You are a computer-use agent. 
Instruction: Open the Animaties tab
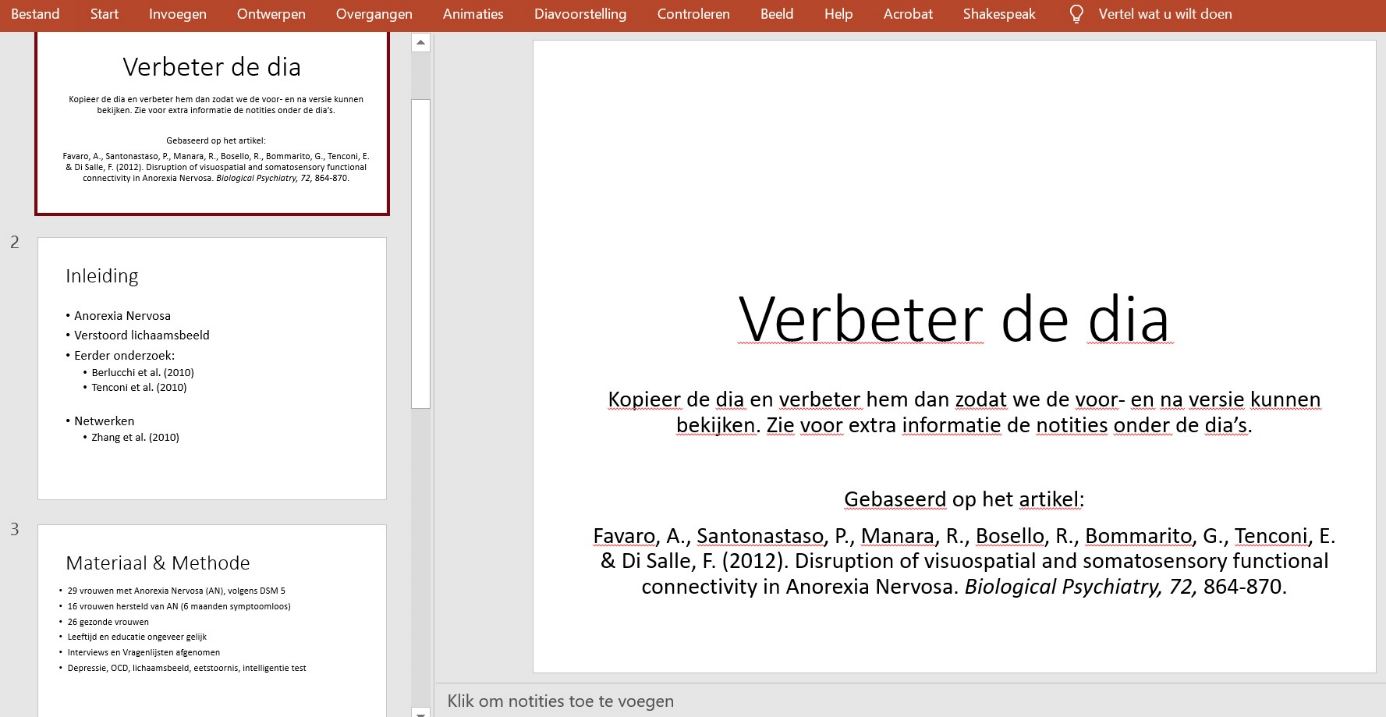[x=473, y=14]
